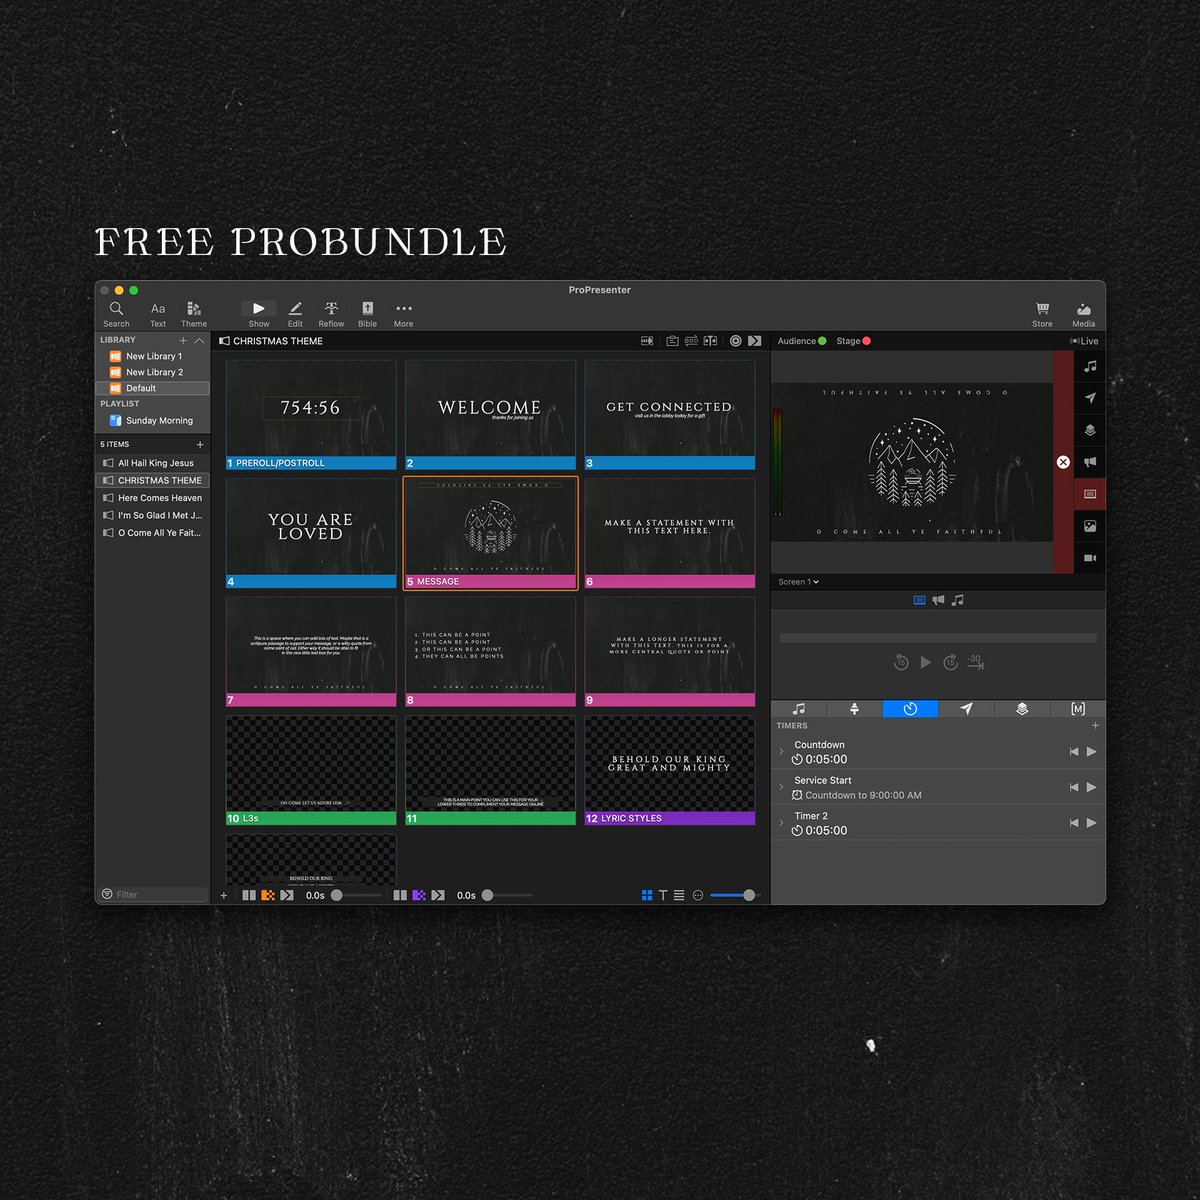Open the Screen 1 dropdown
Viewport: 1200px width, 1200px height.
797,581
